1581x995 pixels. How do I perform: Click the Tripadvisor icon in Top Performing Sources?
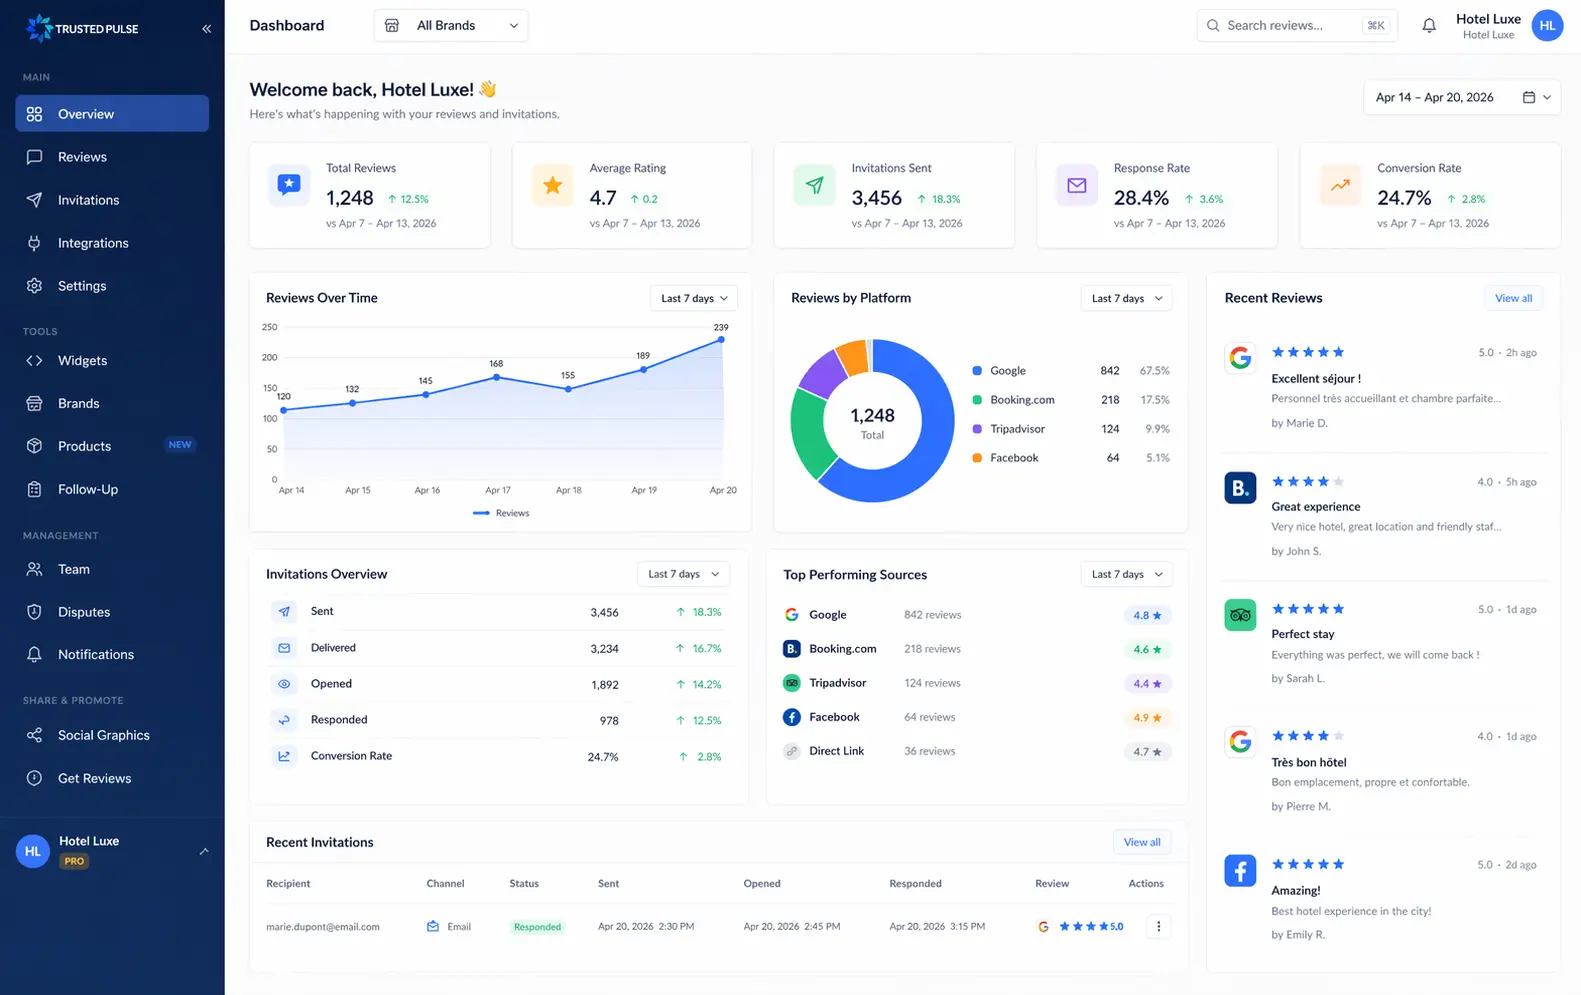click(x=791, y=683)
